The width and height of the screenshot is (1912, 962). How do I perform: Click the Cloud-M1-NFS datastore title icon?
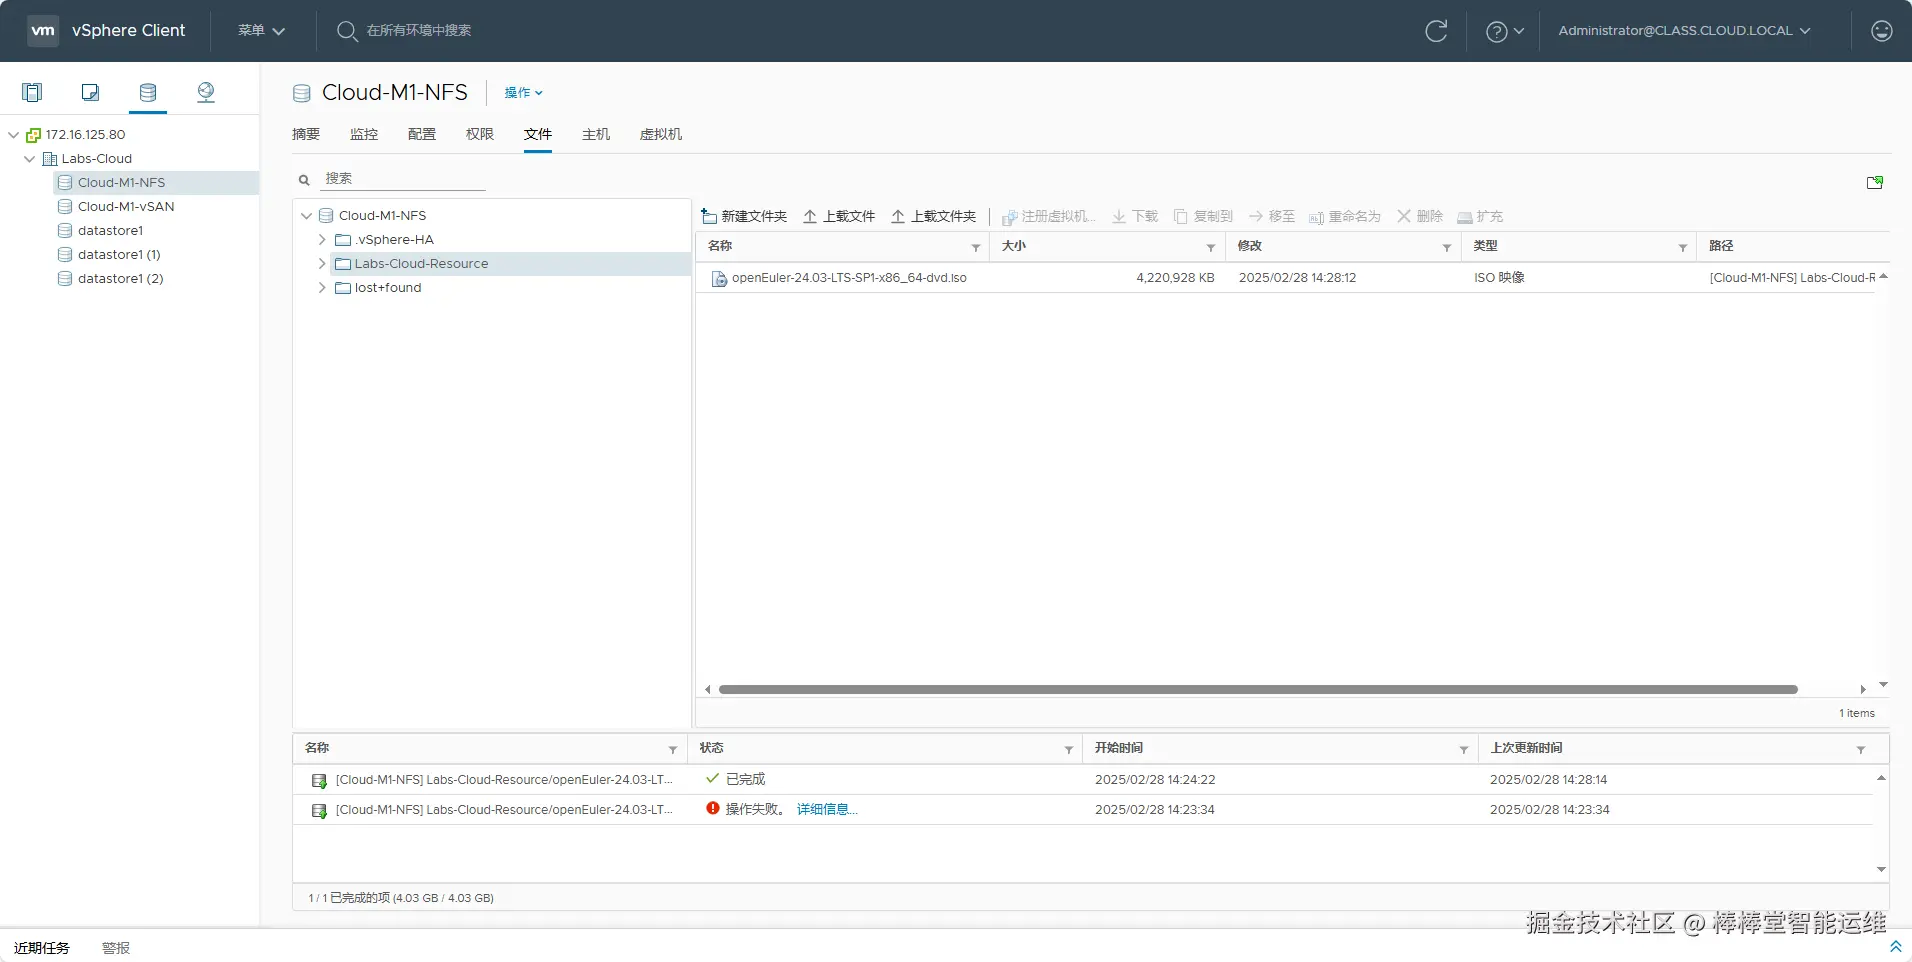point(301,93)
